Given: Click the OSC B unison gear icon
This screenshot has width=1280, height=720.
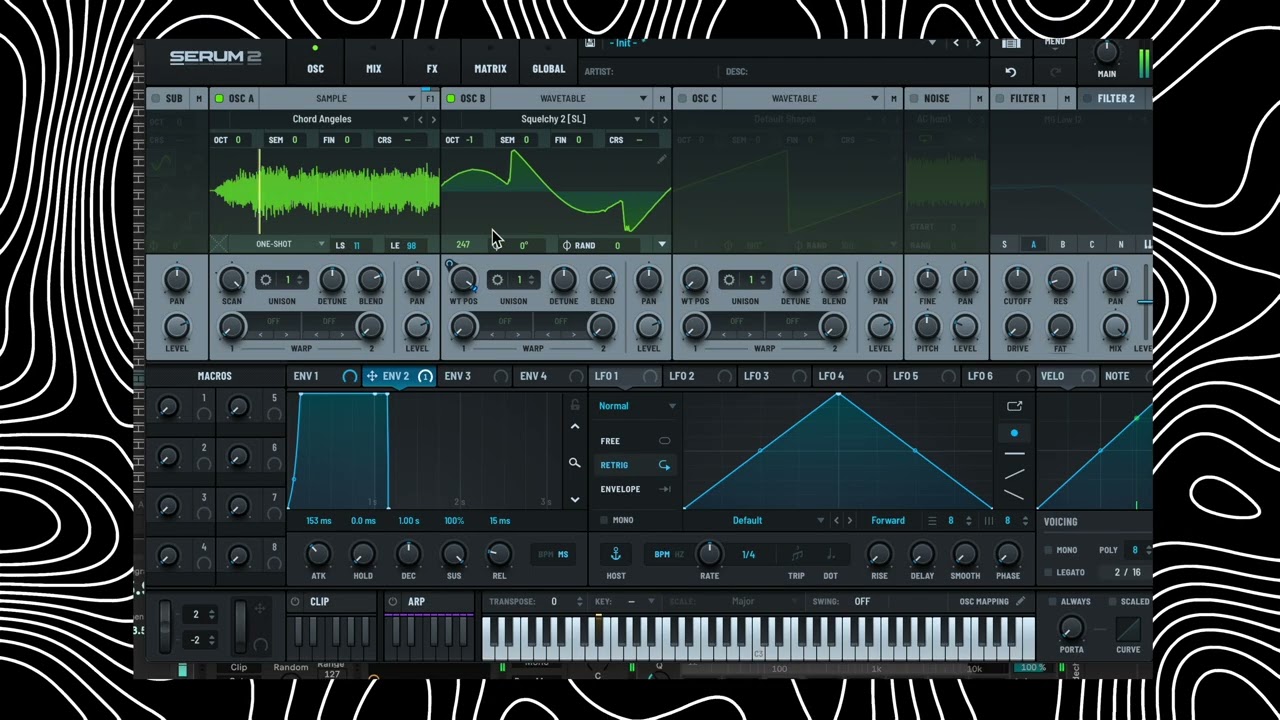Looking at the screenshot, I should click(497, 280).
